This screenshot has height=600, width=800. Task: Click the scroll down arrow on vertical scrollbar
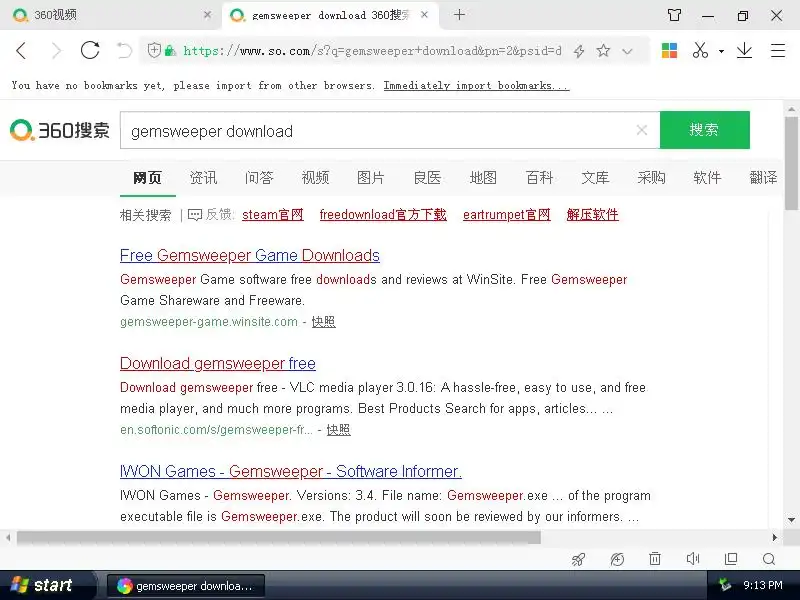pyautogui.click(x=791, y=520)
